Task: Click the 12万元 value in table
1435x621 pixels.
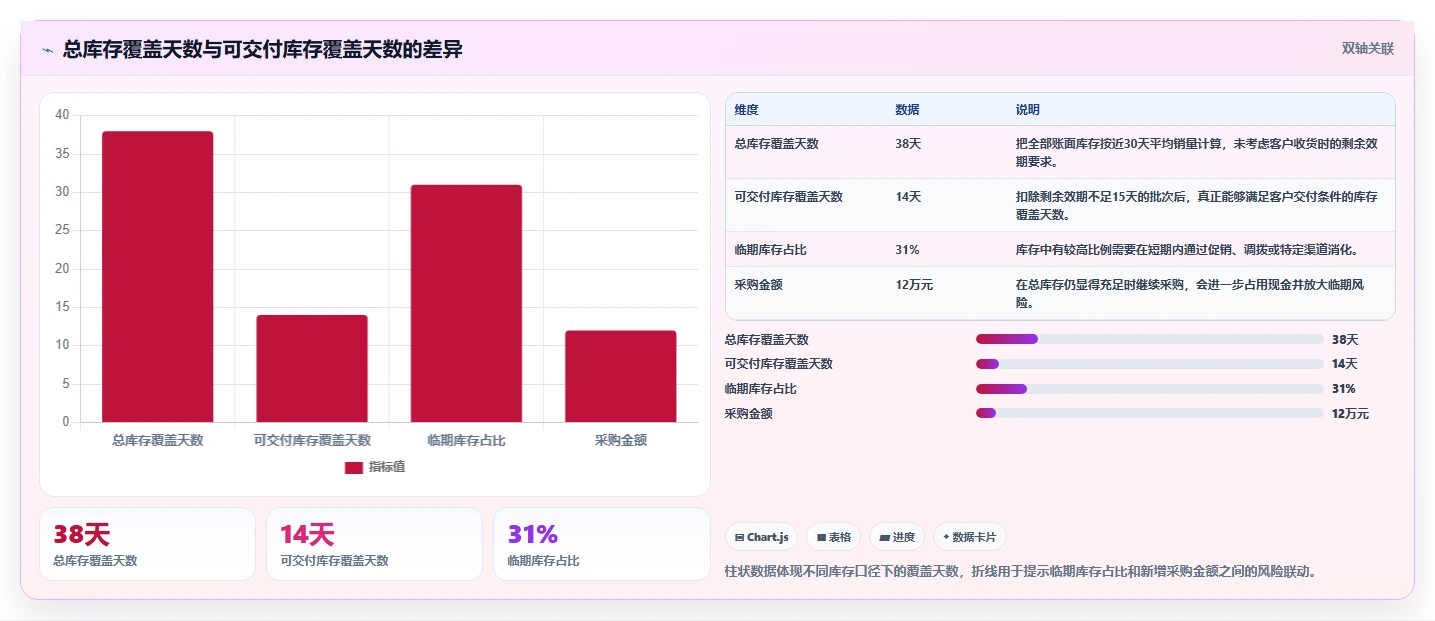Action: [914, 285]
